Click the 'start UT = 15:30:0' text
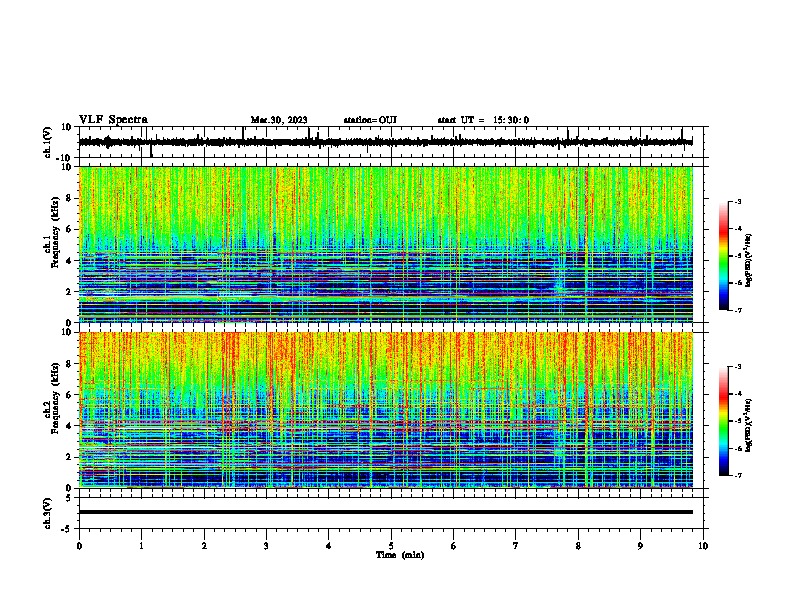Viewport: 792px width, 612px height. 483,120
